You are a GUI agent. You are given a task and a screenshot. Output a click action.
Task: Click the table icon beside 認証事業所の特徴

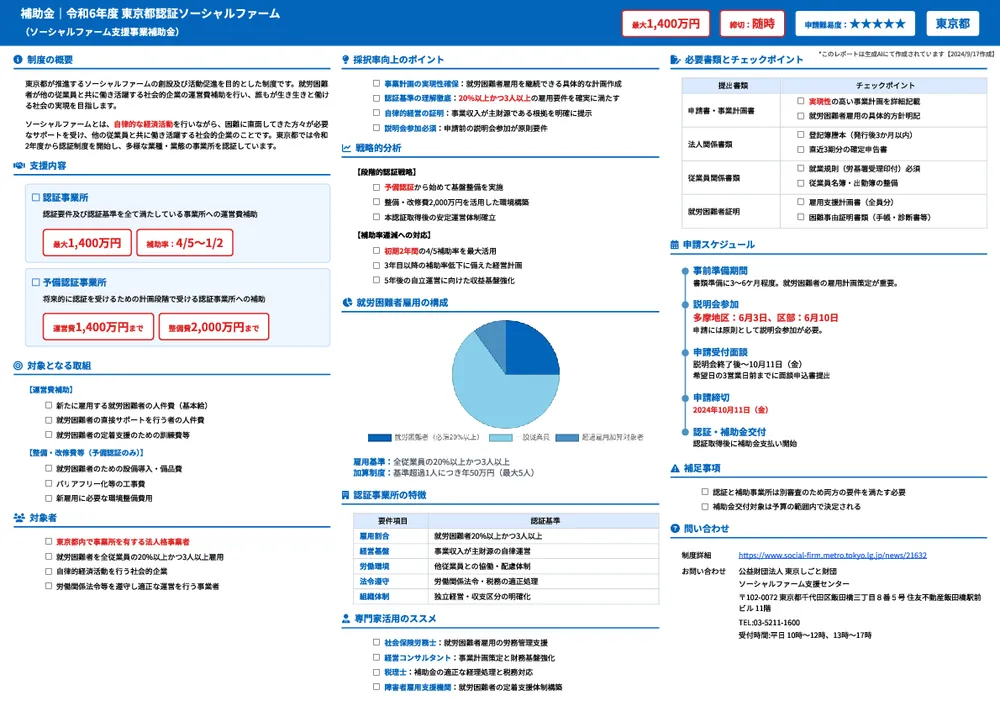346,495
